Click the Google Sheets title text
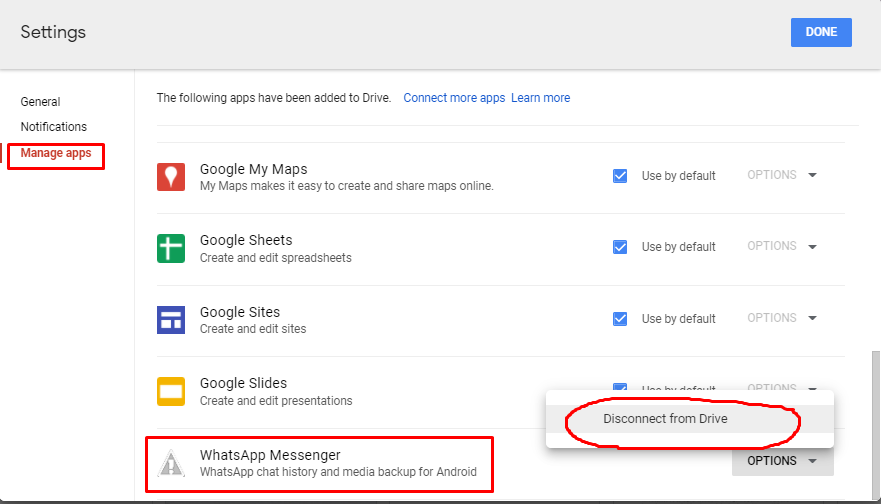Image resolution: width=881 pixels, height=504 pixels. point(246,240)
